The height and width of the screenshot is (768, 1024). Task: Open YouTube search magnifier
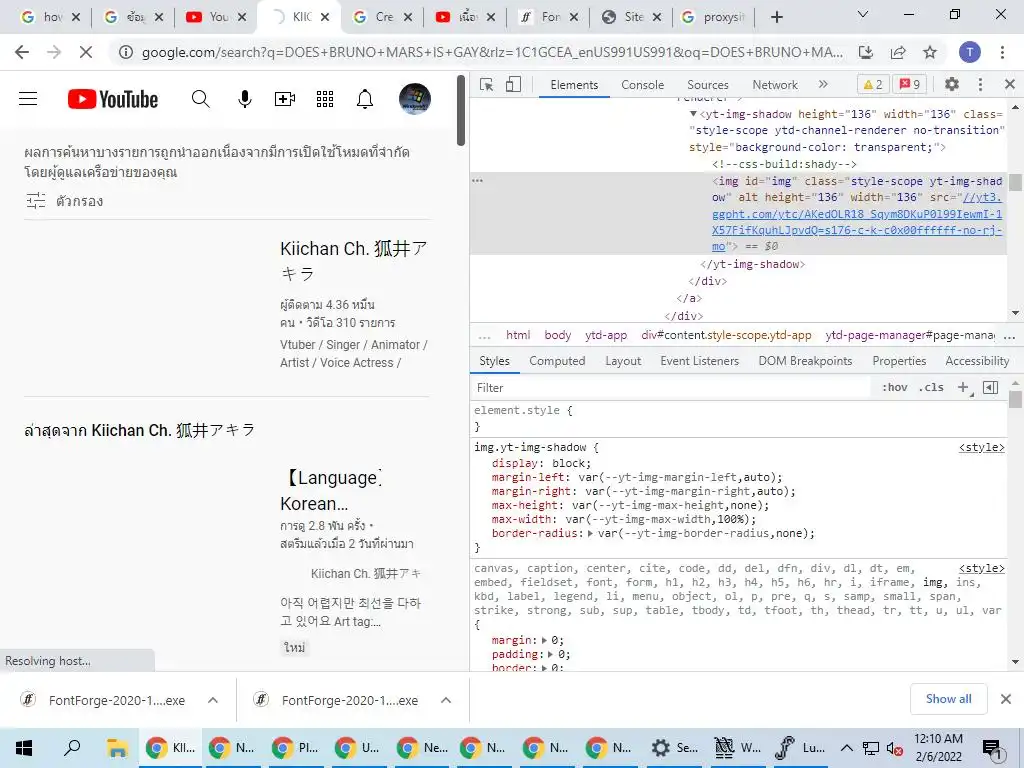(200, 99)
